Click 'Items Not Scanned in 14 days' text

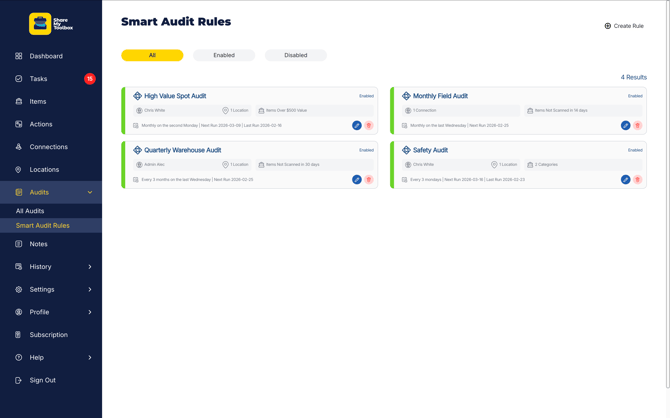coord(561,110)
